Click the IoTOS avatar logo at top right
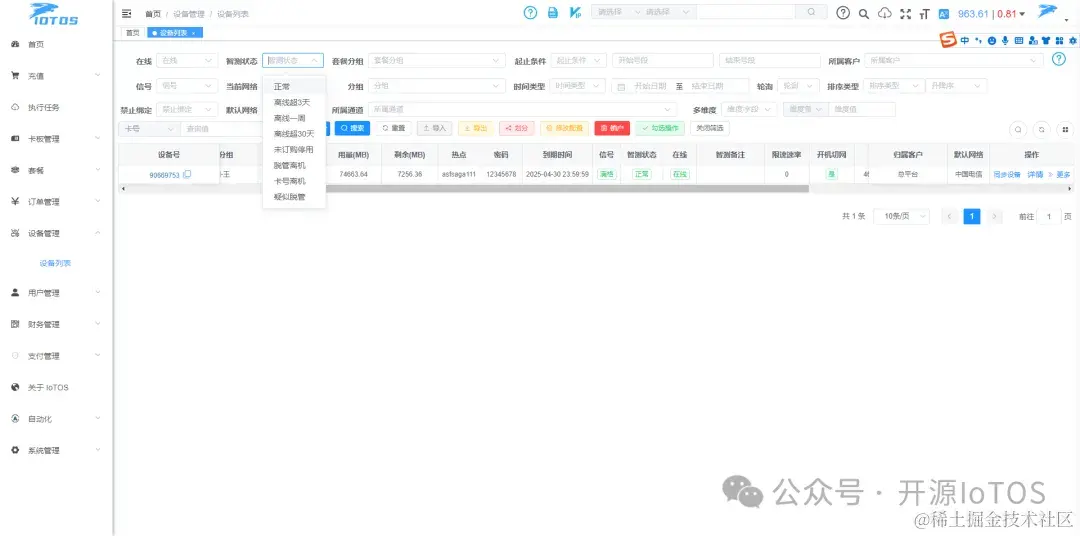This screenshot has width=1080, height=536. pos(1048,12)
